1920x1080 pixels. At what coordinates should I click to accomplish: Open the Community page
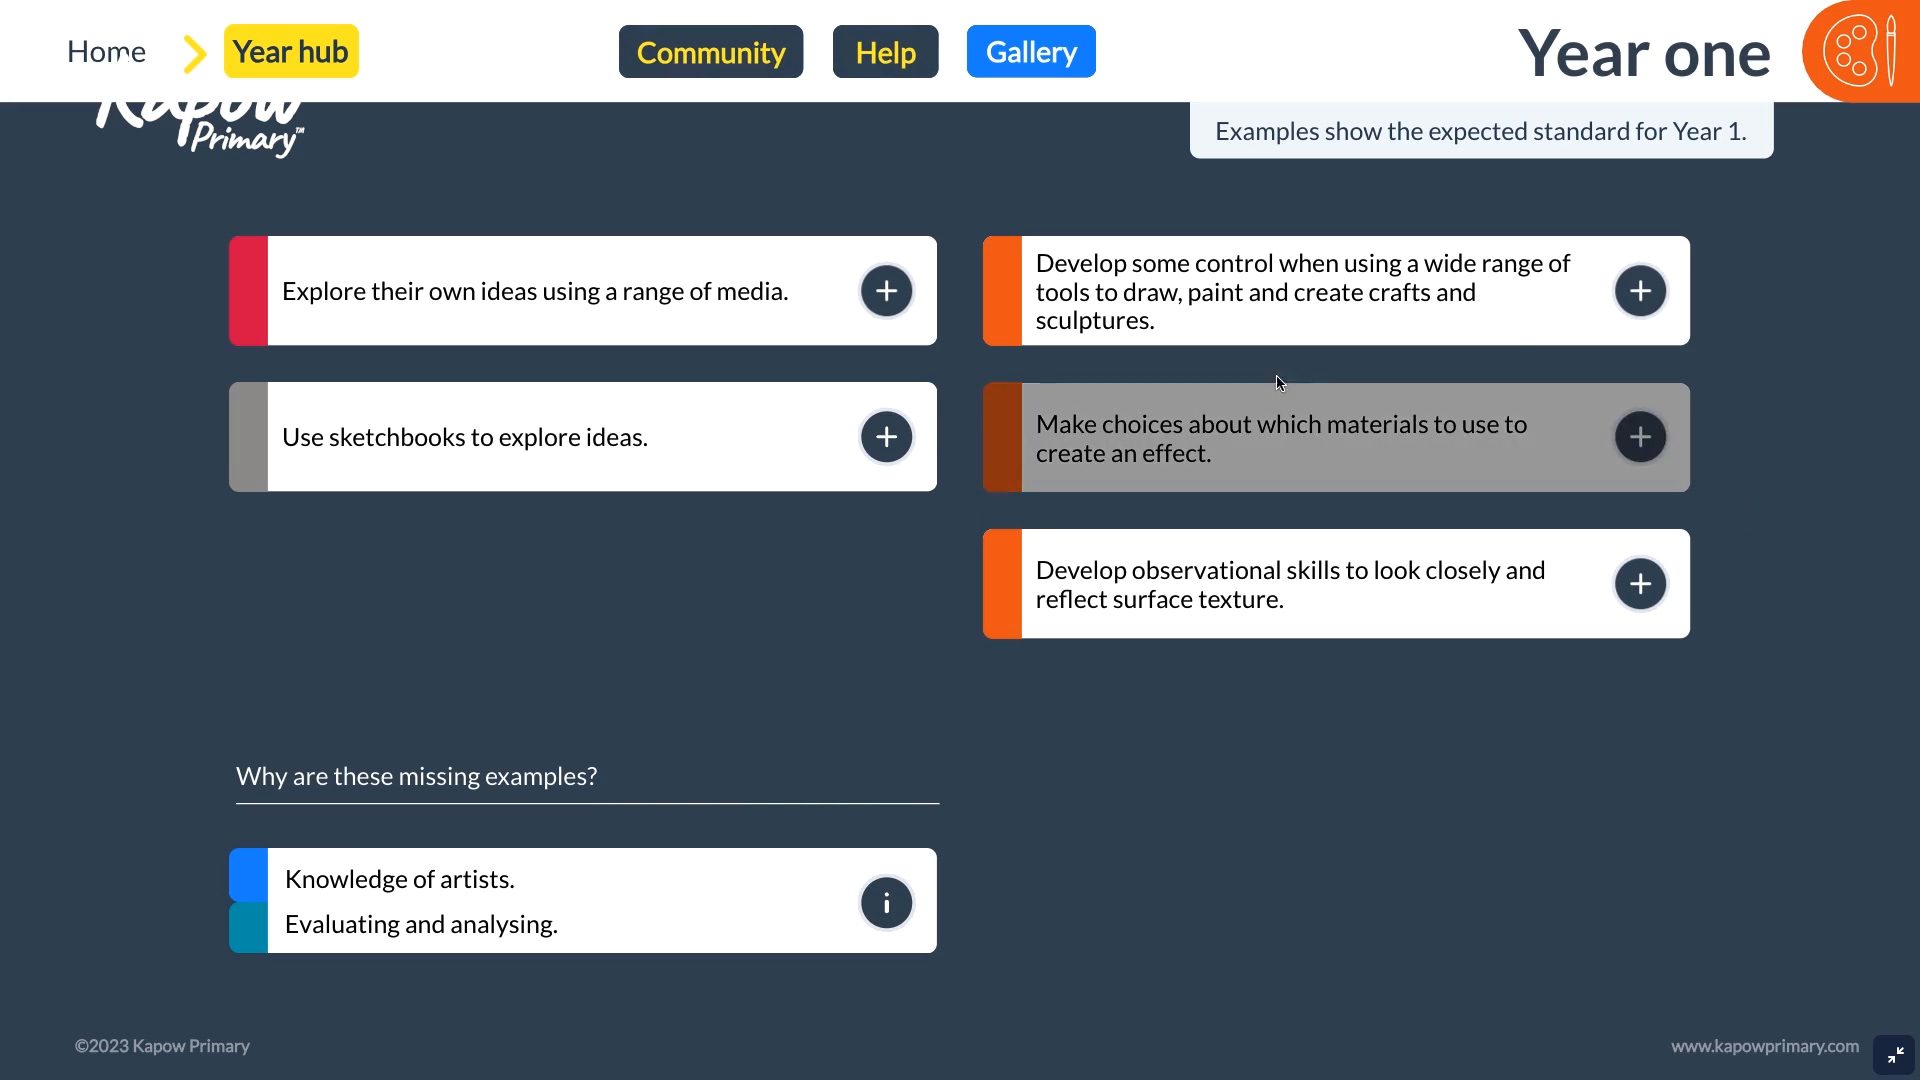(710, 51)
